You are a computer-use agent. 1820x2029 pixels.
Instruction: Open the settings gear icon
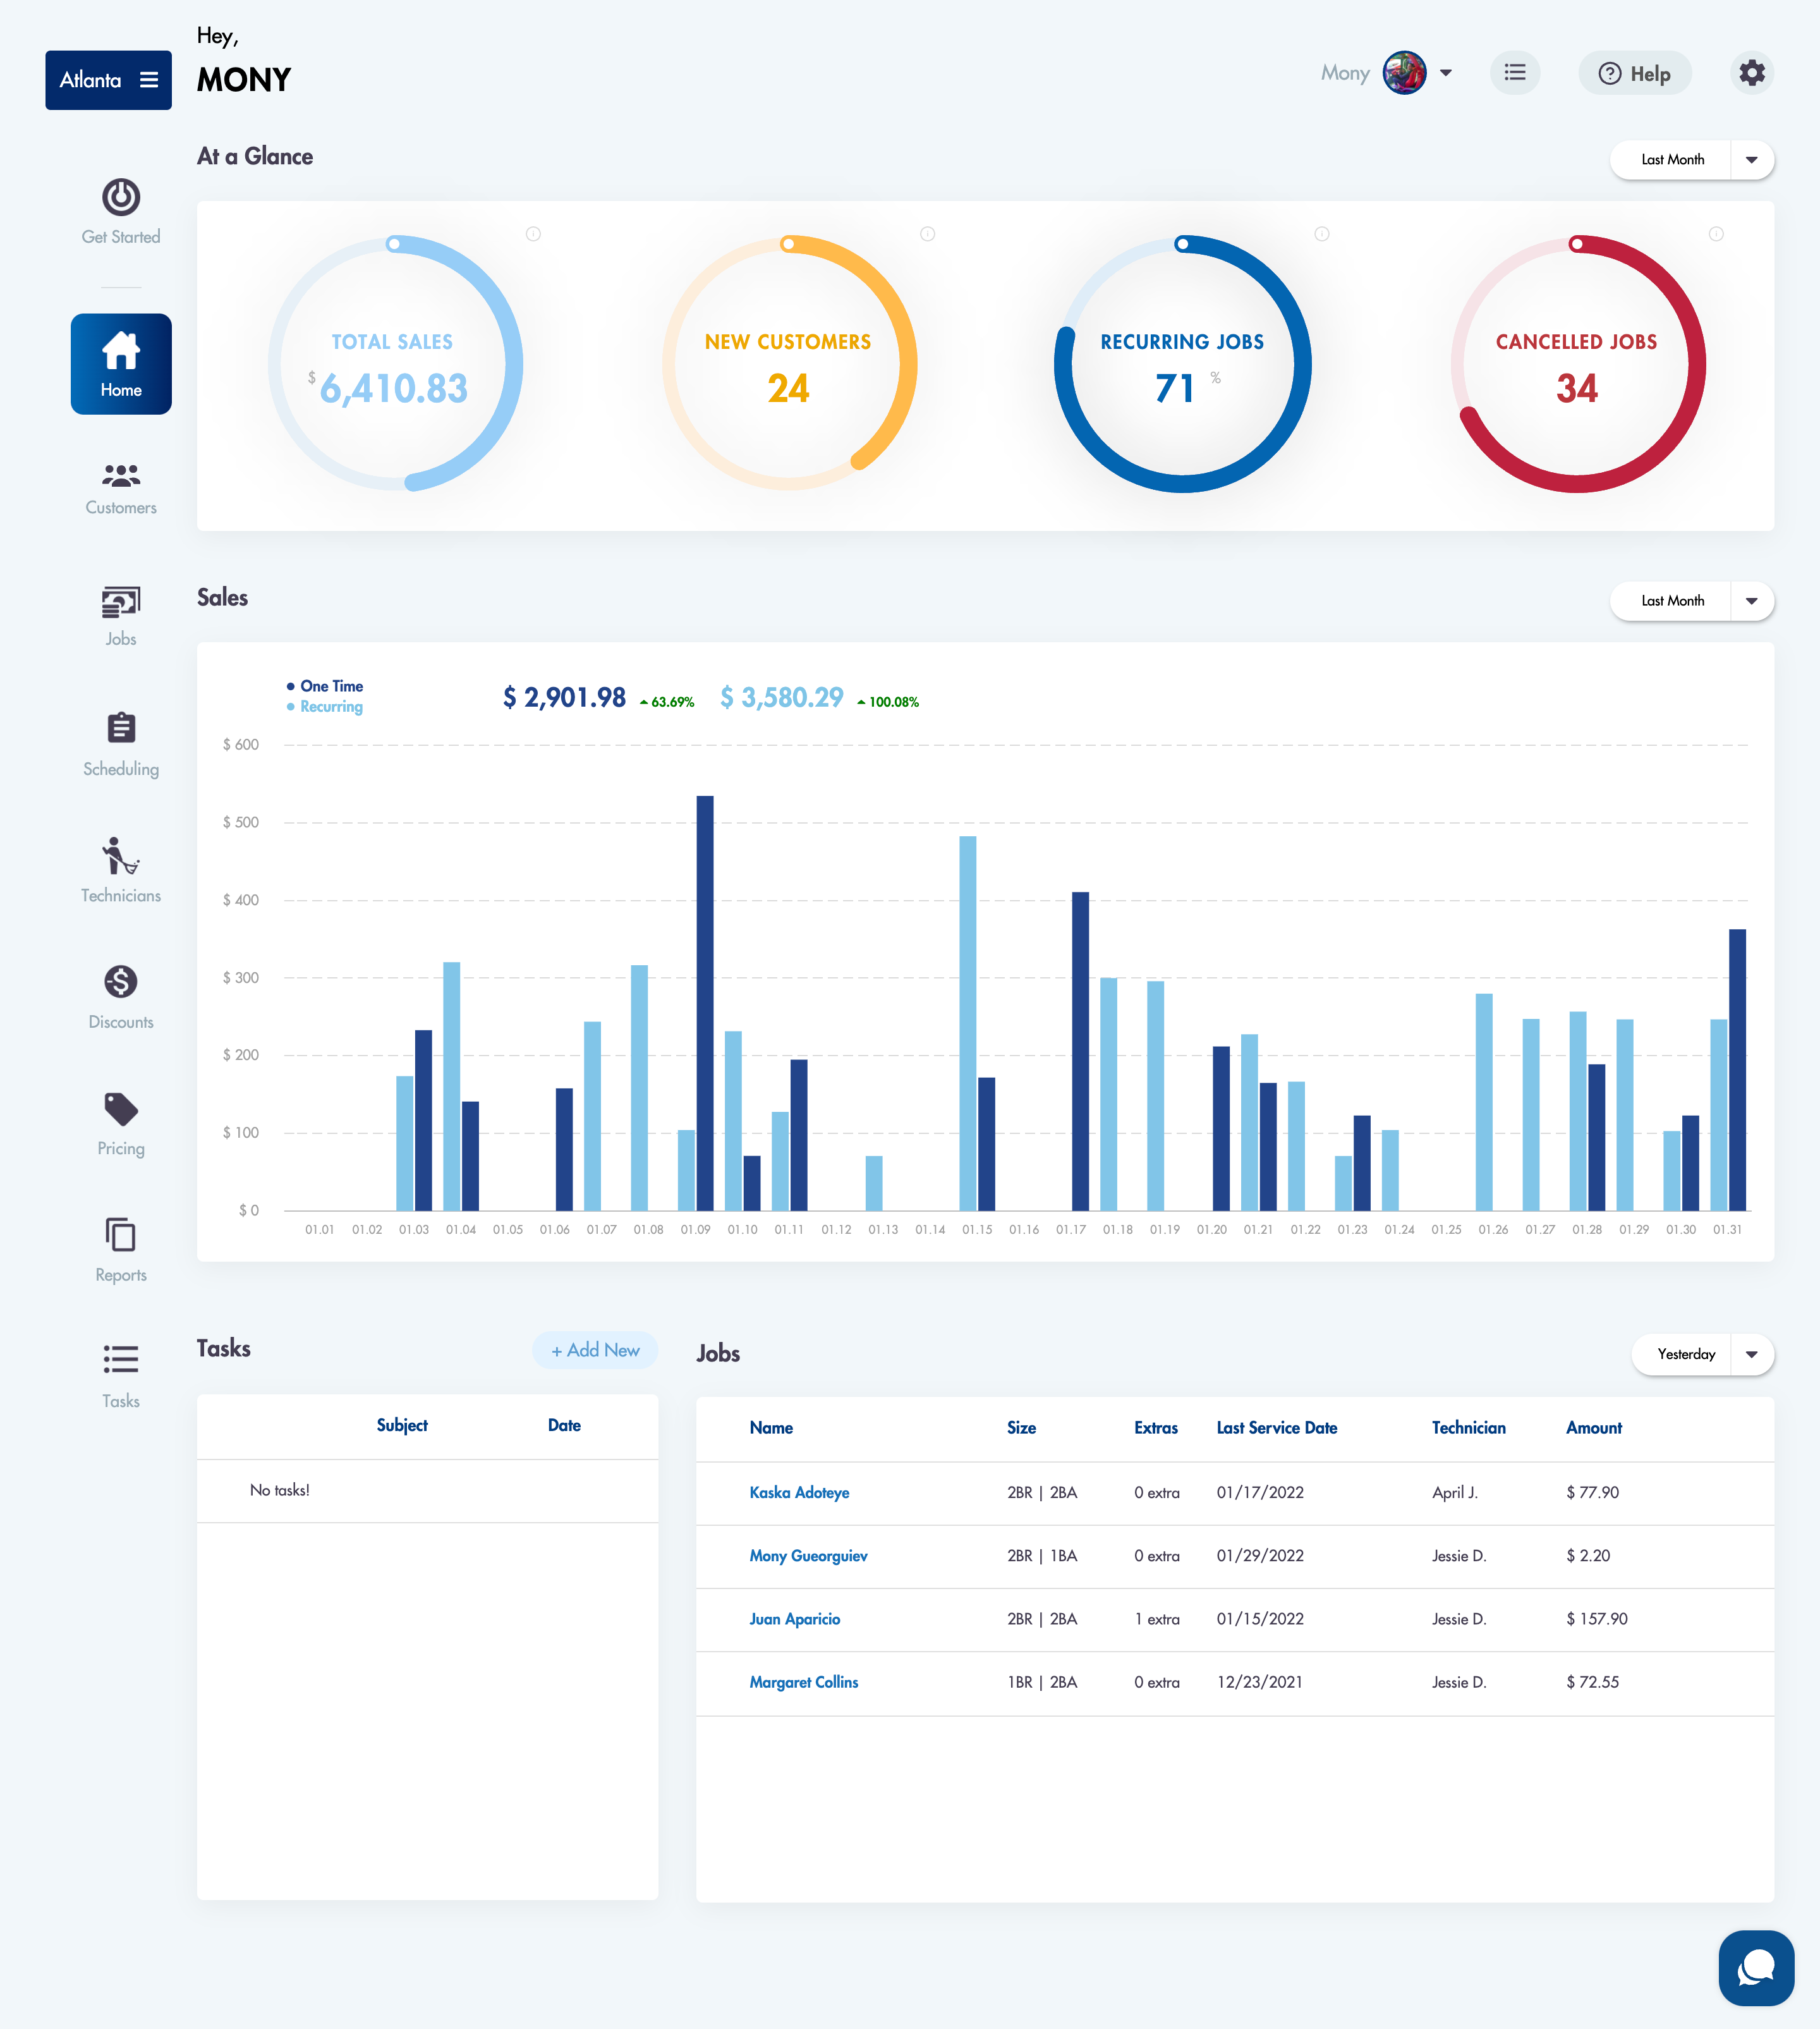pos(1751,73)
